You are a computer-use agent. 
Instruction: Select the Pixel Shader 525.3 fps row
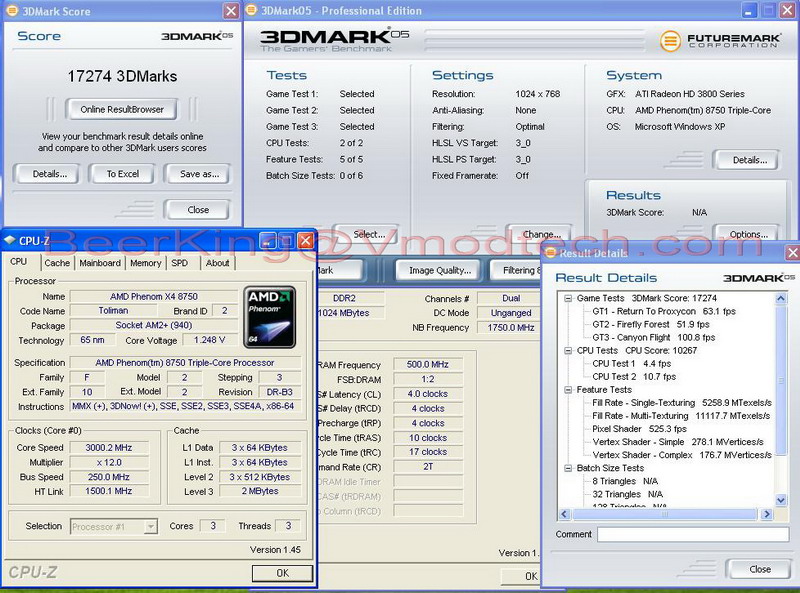pyautogui.click(x=639, y=429)
